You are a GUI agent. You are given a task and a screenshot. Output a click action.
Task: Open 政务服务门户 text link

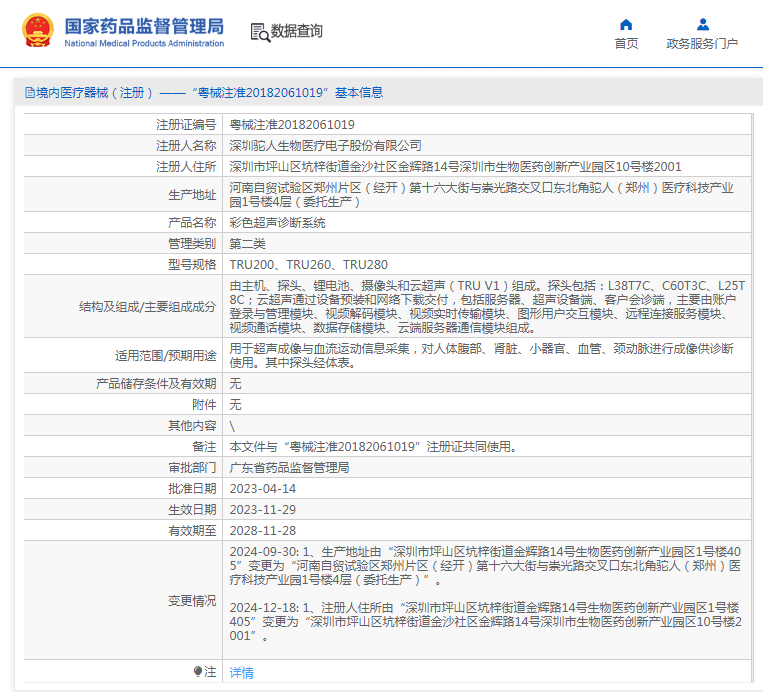[x=702, y=44]
